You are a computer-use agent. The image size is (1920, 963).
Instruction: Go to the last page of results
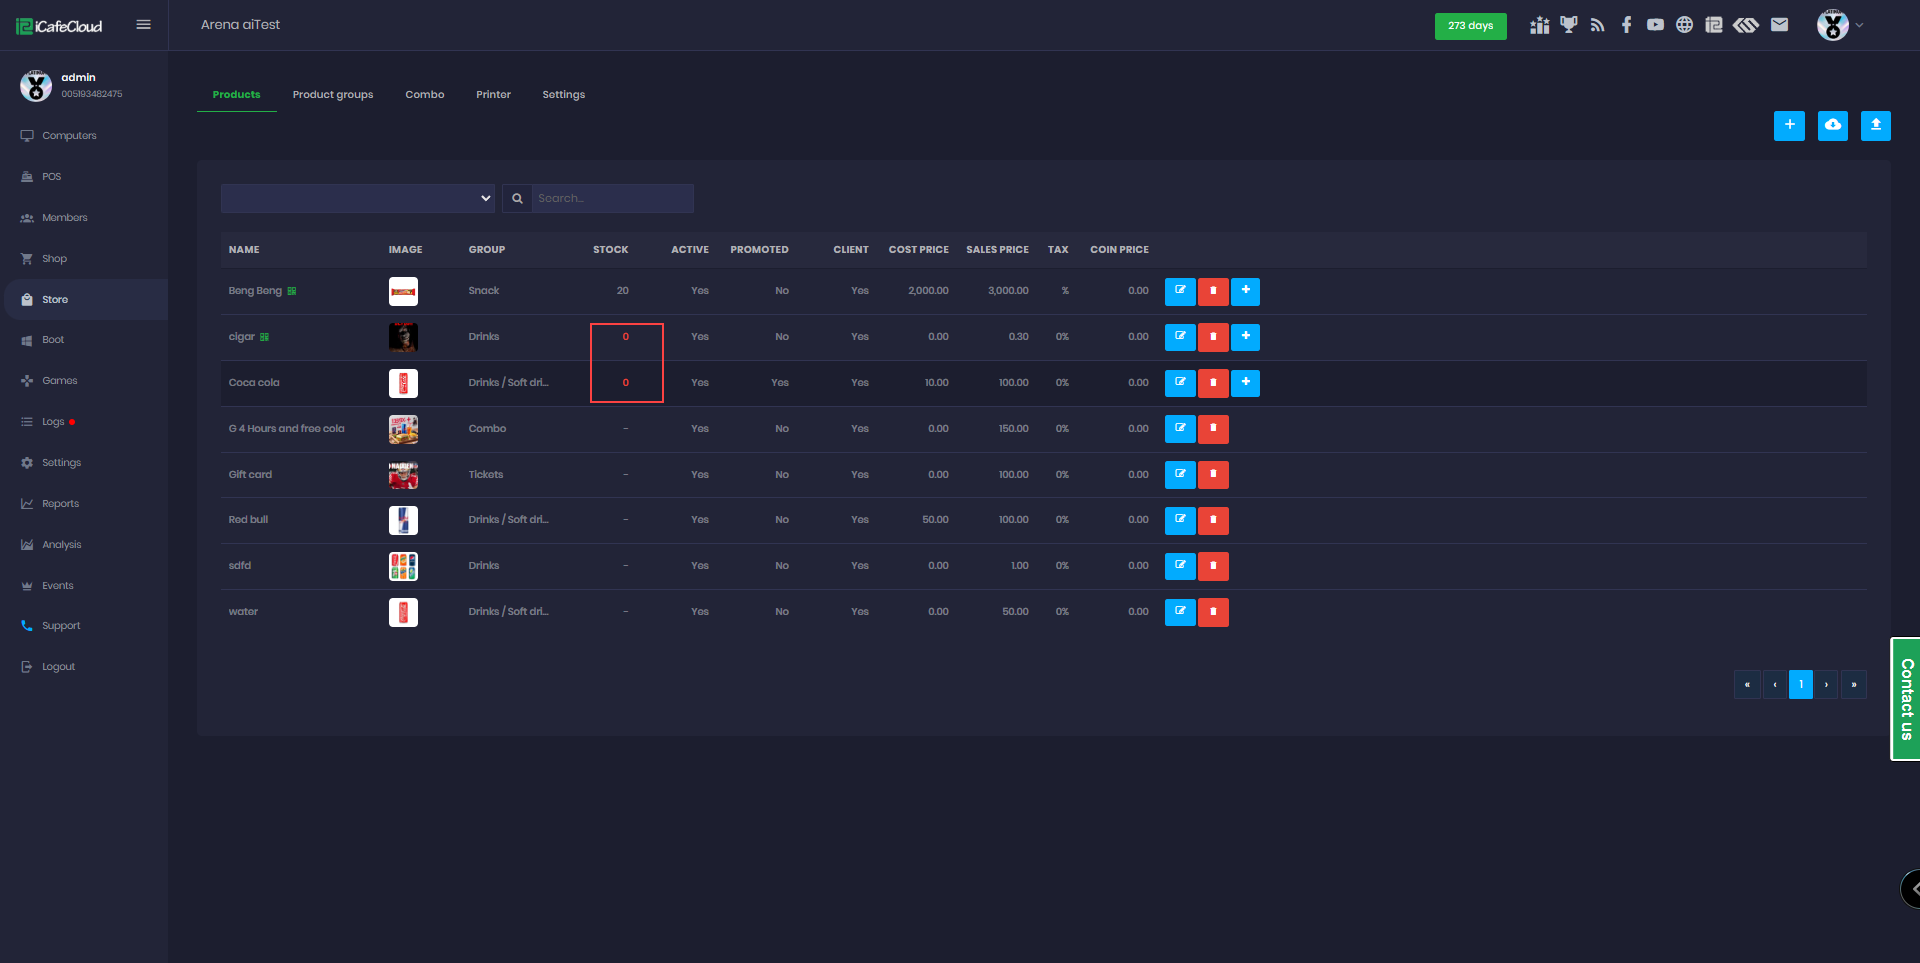coord(1853,685)
